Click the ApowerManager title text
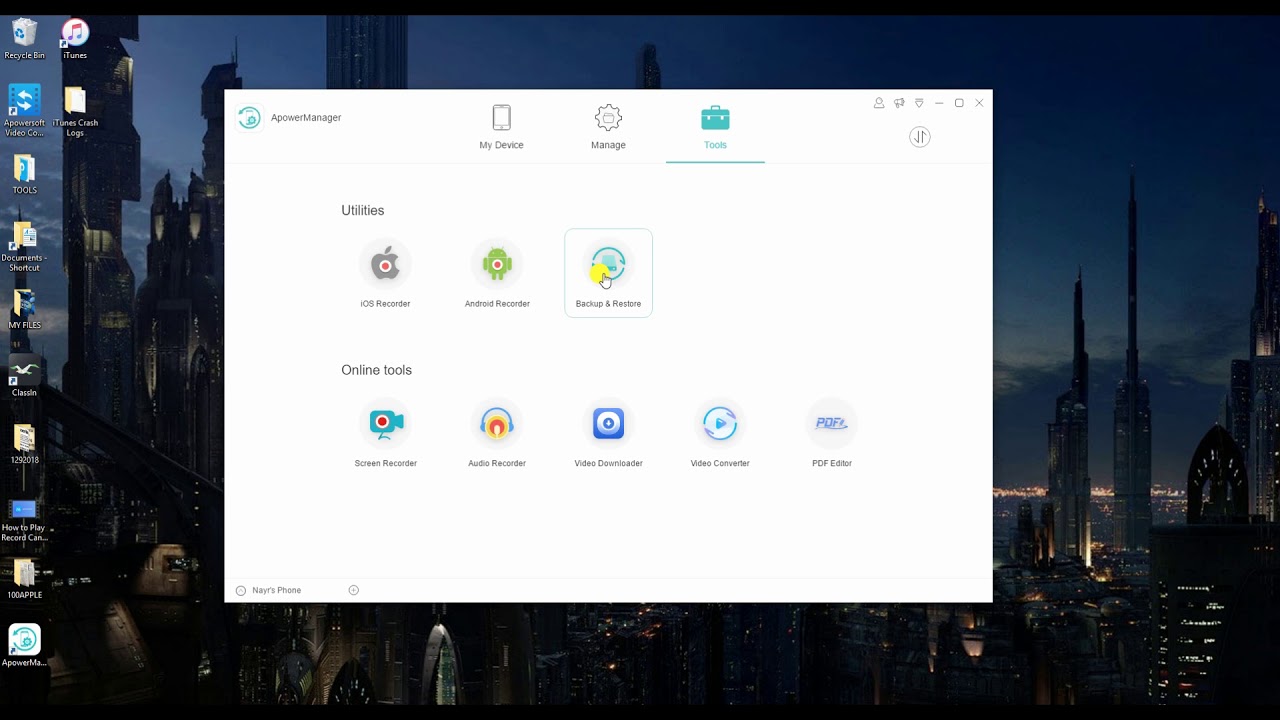The height and width of the screenshot is (720, 1280). coord(306,117)
